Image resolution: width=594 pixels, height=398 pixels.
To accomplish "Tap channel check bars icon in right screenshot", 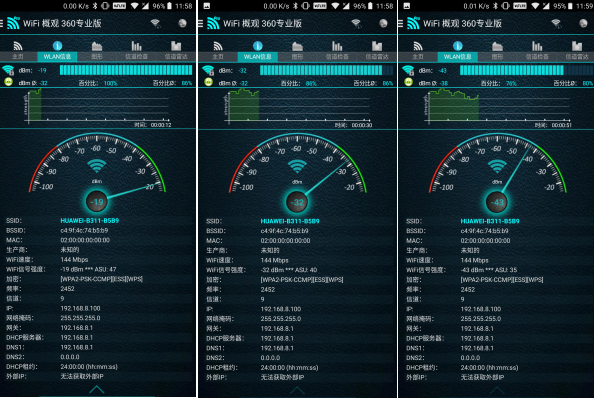I will (x=537, y=46).
